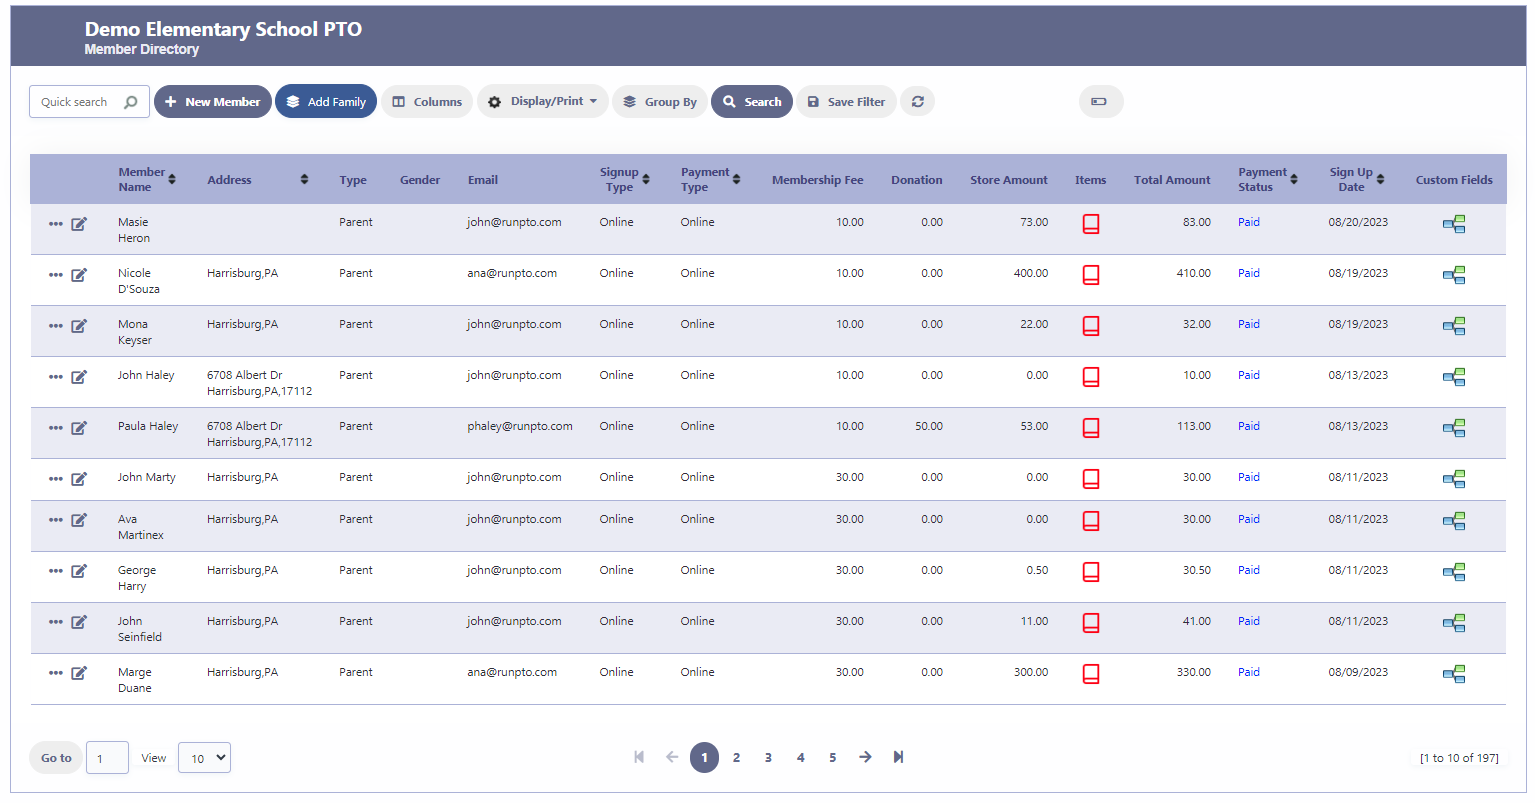Click the Quick search input field

80,102
